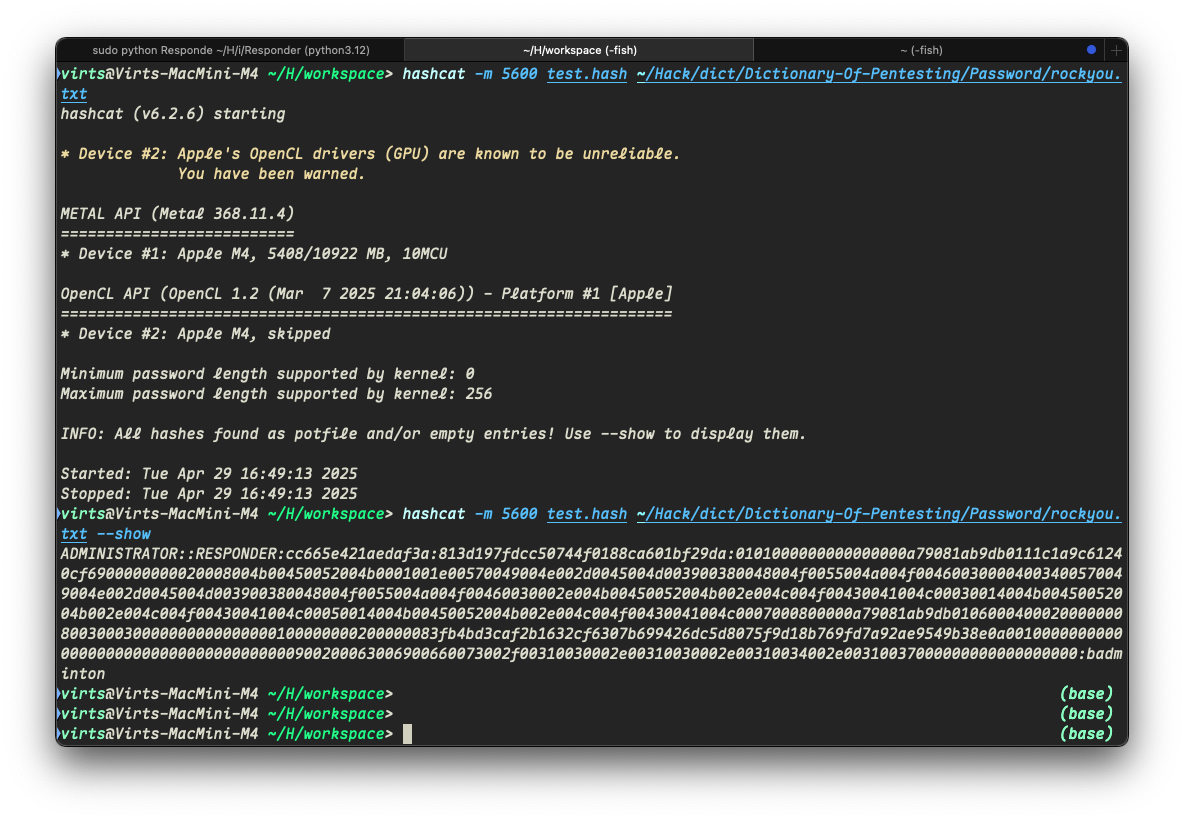This screenshot has height=820, width=1184.
Task: Open test.hash link in first command
Action: (x=587, y=74)
